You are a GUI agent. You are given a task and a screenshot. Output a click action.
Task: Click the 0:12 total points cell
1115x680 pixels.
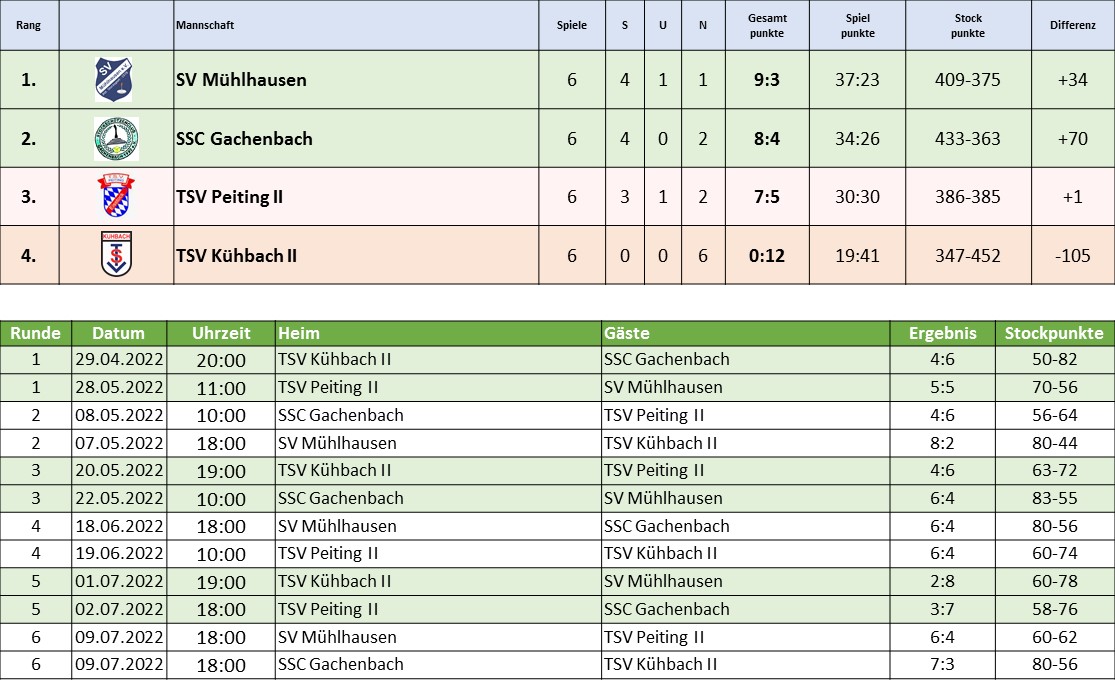(x=767, y=255)
